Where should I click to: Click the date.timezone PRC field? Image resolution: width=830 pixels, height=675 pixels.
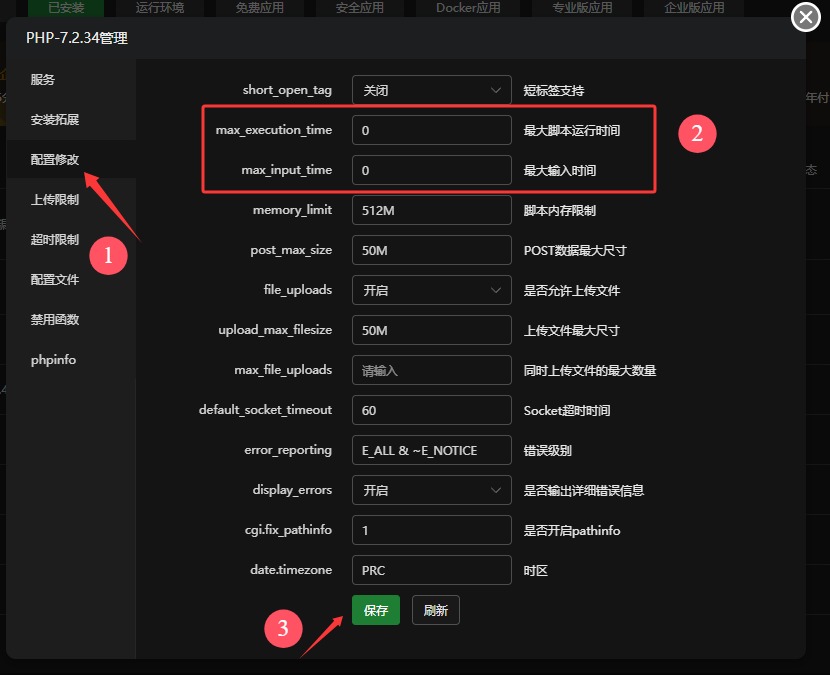[431, 570]
